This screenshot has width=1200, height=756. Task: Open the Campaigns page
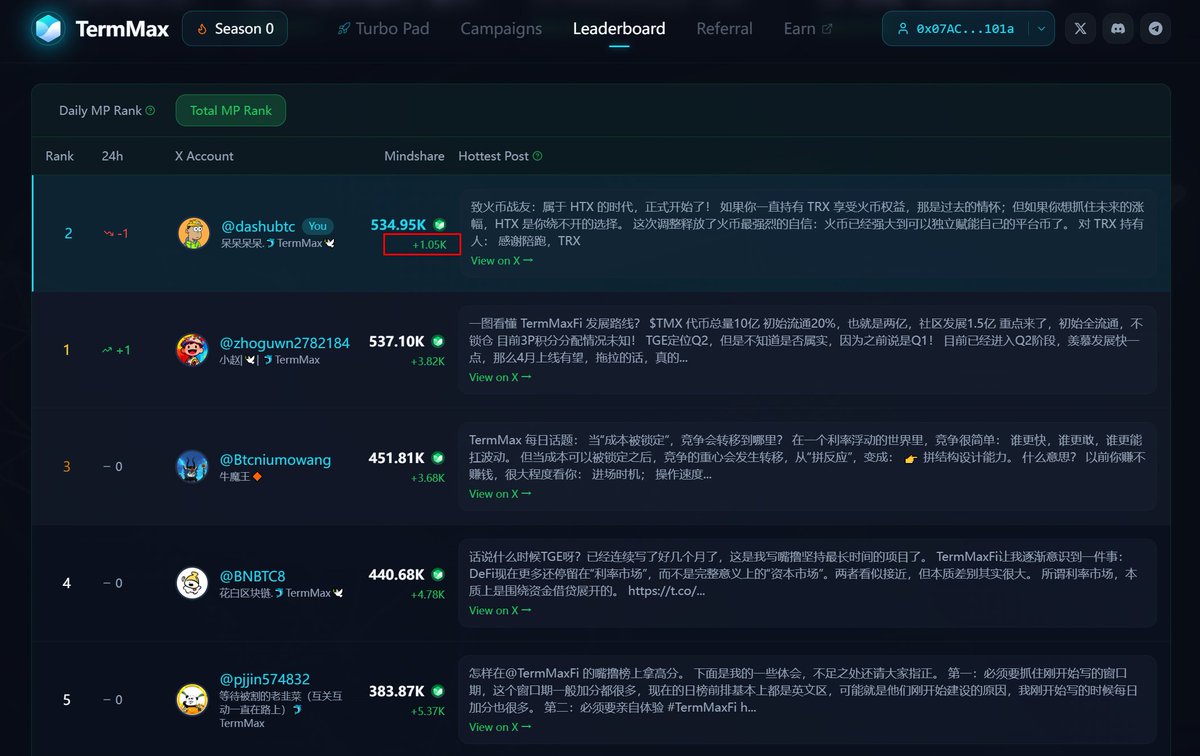500,29
